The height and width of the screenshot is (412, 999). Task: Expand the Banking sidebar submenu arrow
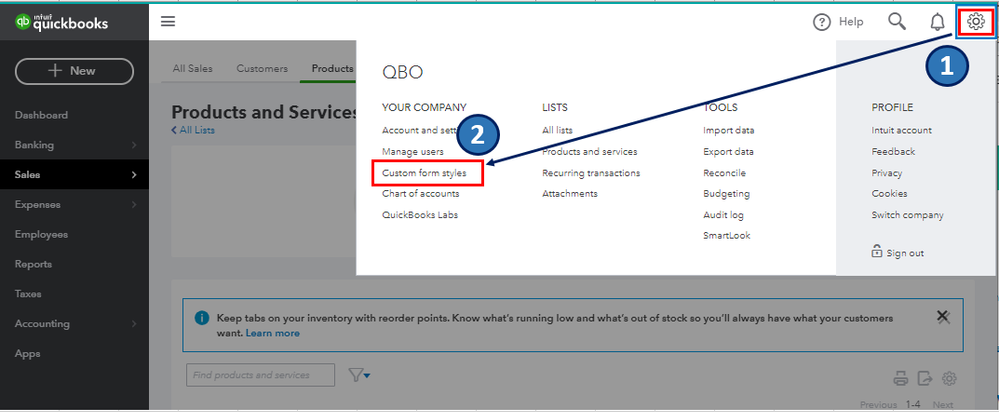point(134,145)
